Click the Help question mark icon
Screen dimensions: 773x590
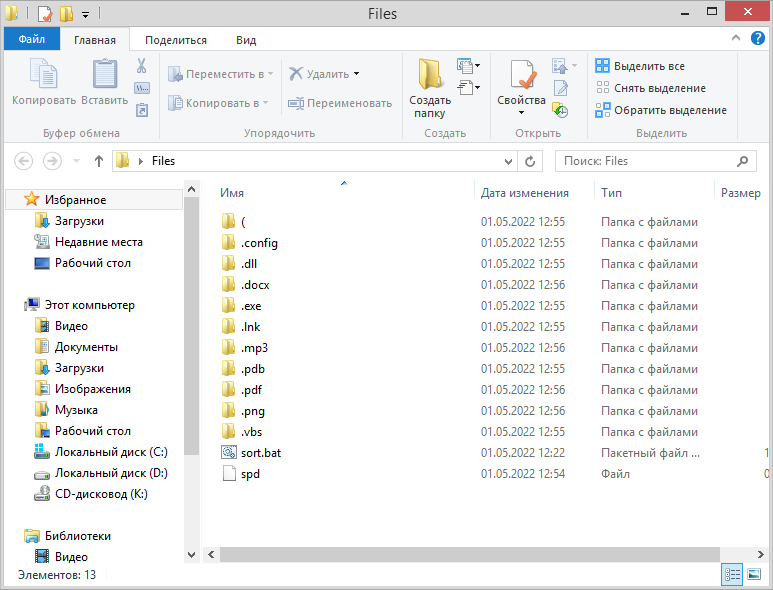(757, 38)
